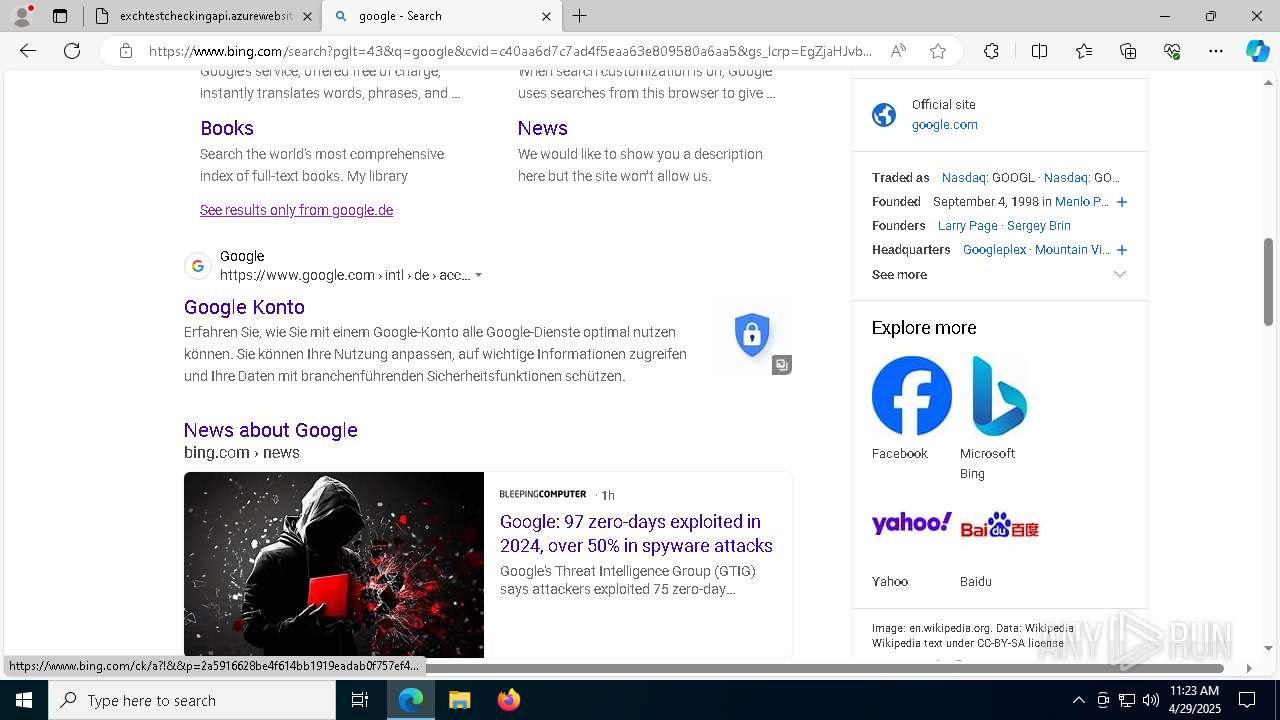The width and height of the screenshot is (1280, 720).
Task: Open the 97 zero-days exploited article
Action: point(636,533)
